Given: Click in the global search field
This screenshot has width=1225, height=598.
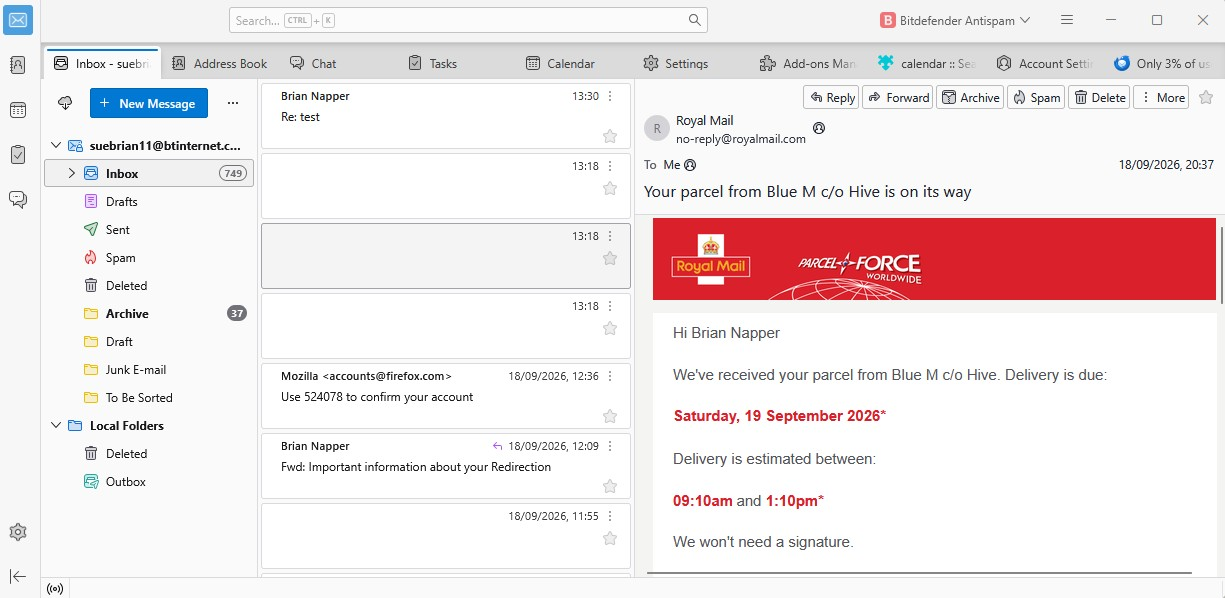Looking at the screenshot, I should tap(468, 20).
